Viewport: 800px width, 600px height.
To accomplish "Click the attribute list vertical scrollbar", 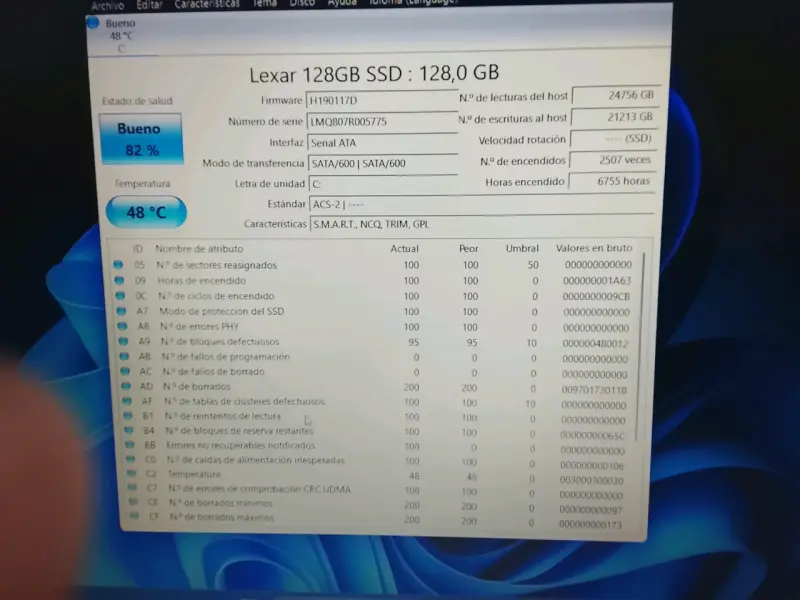I will (640, 348).
